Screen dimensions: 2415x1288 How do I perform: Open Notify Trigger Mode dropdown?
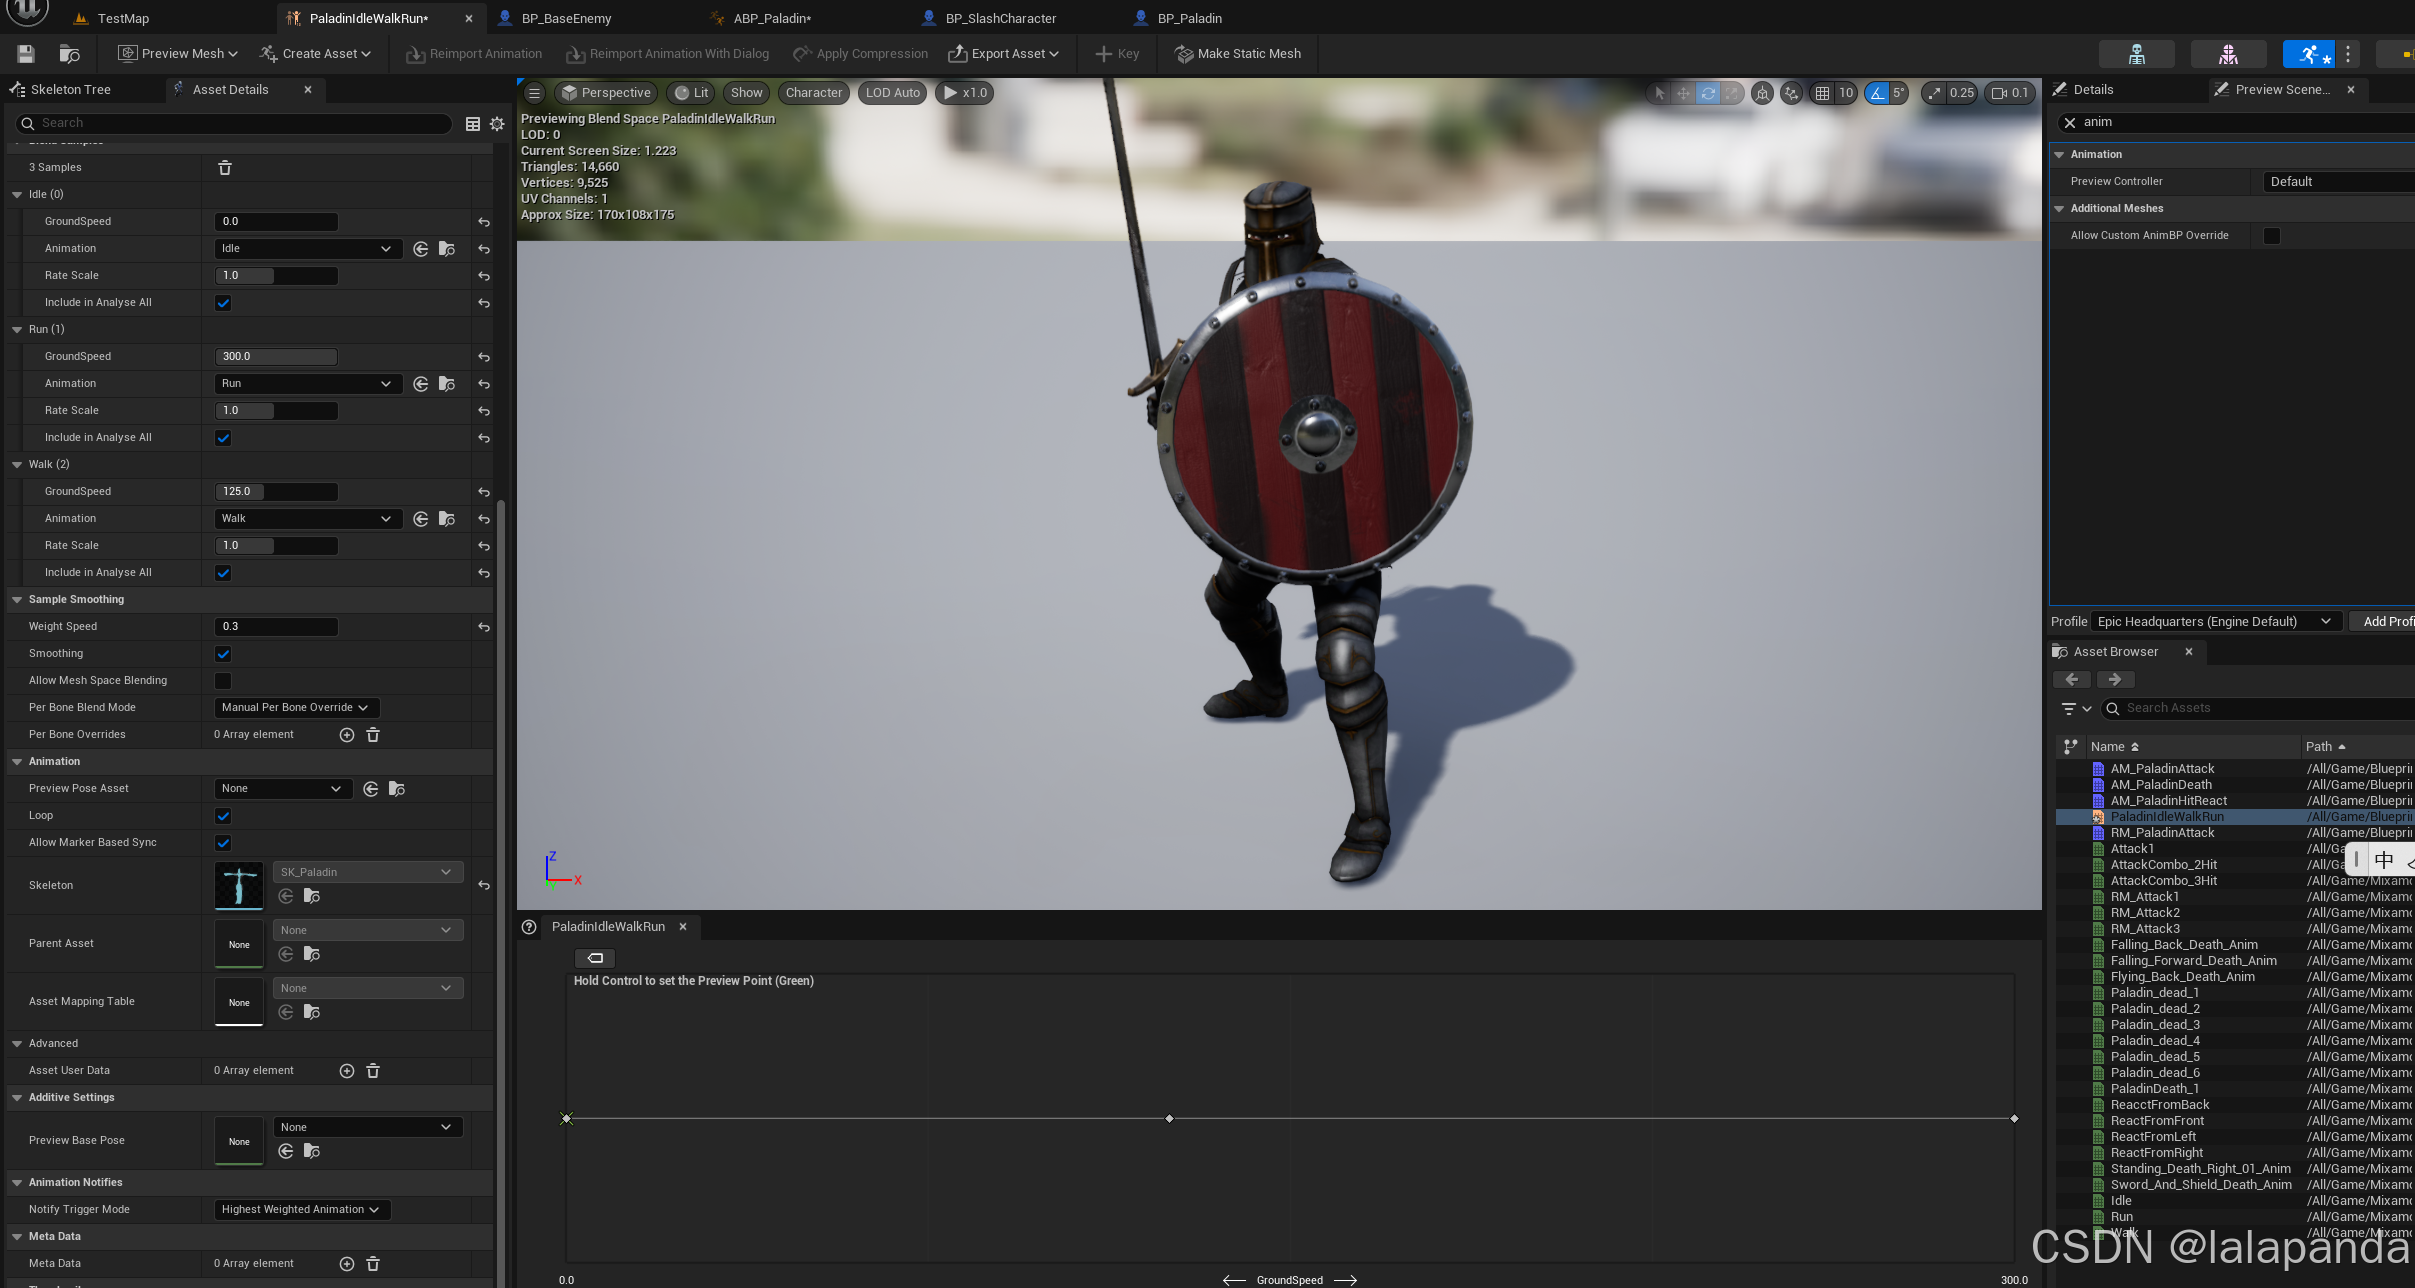click(301, 1210)
